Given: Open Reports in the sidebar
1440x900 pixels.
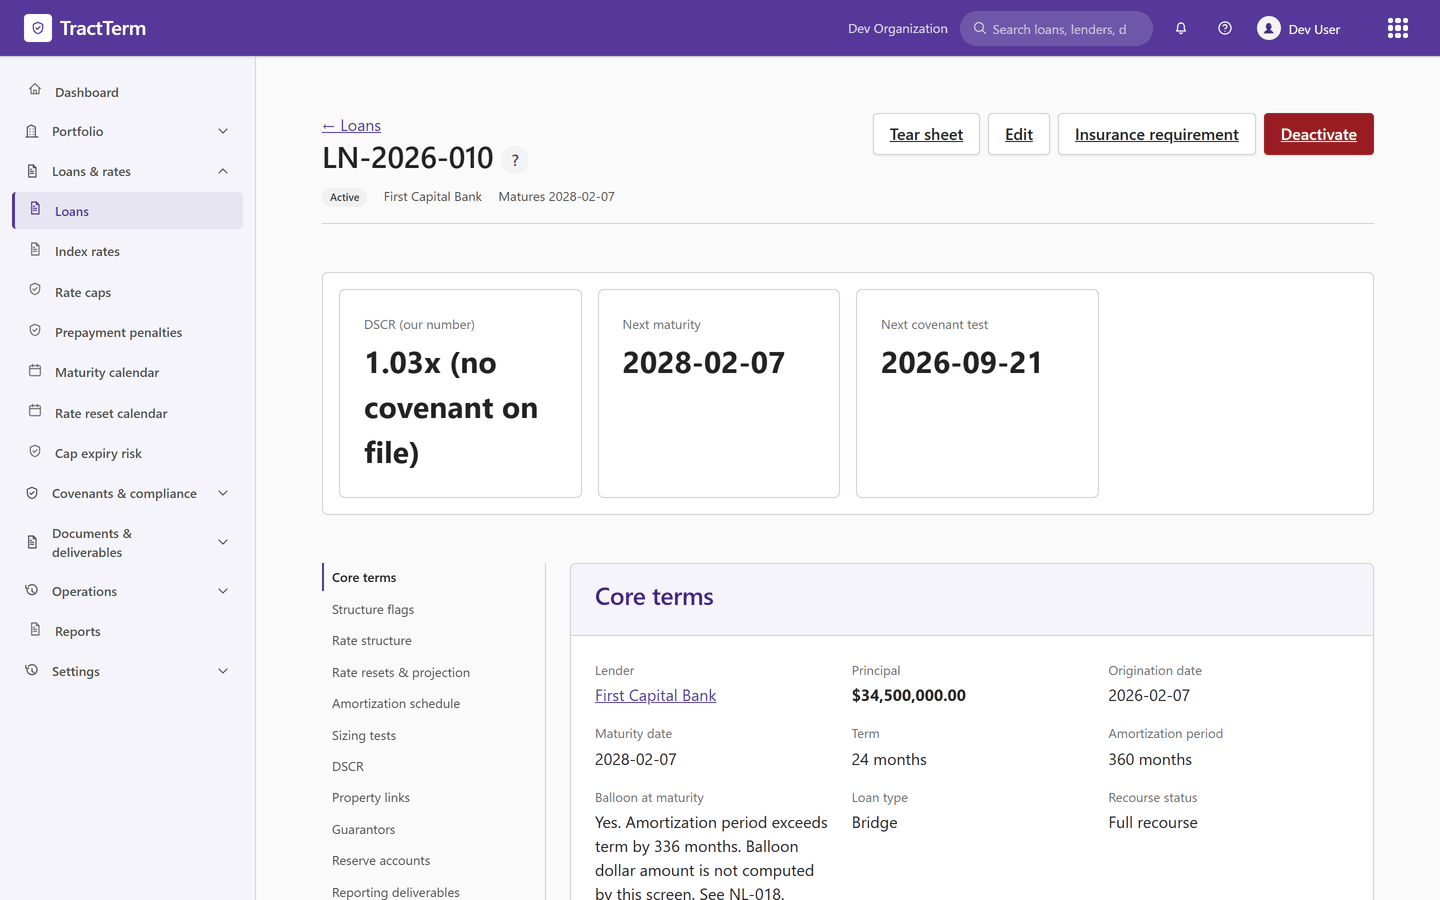Looking at the screenshot, I should (x=128, y=631).
